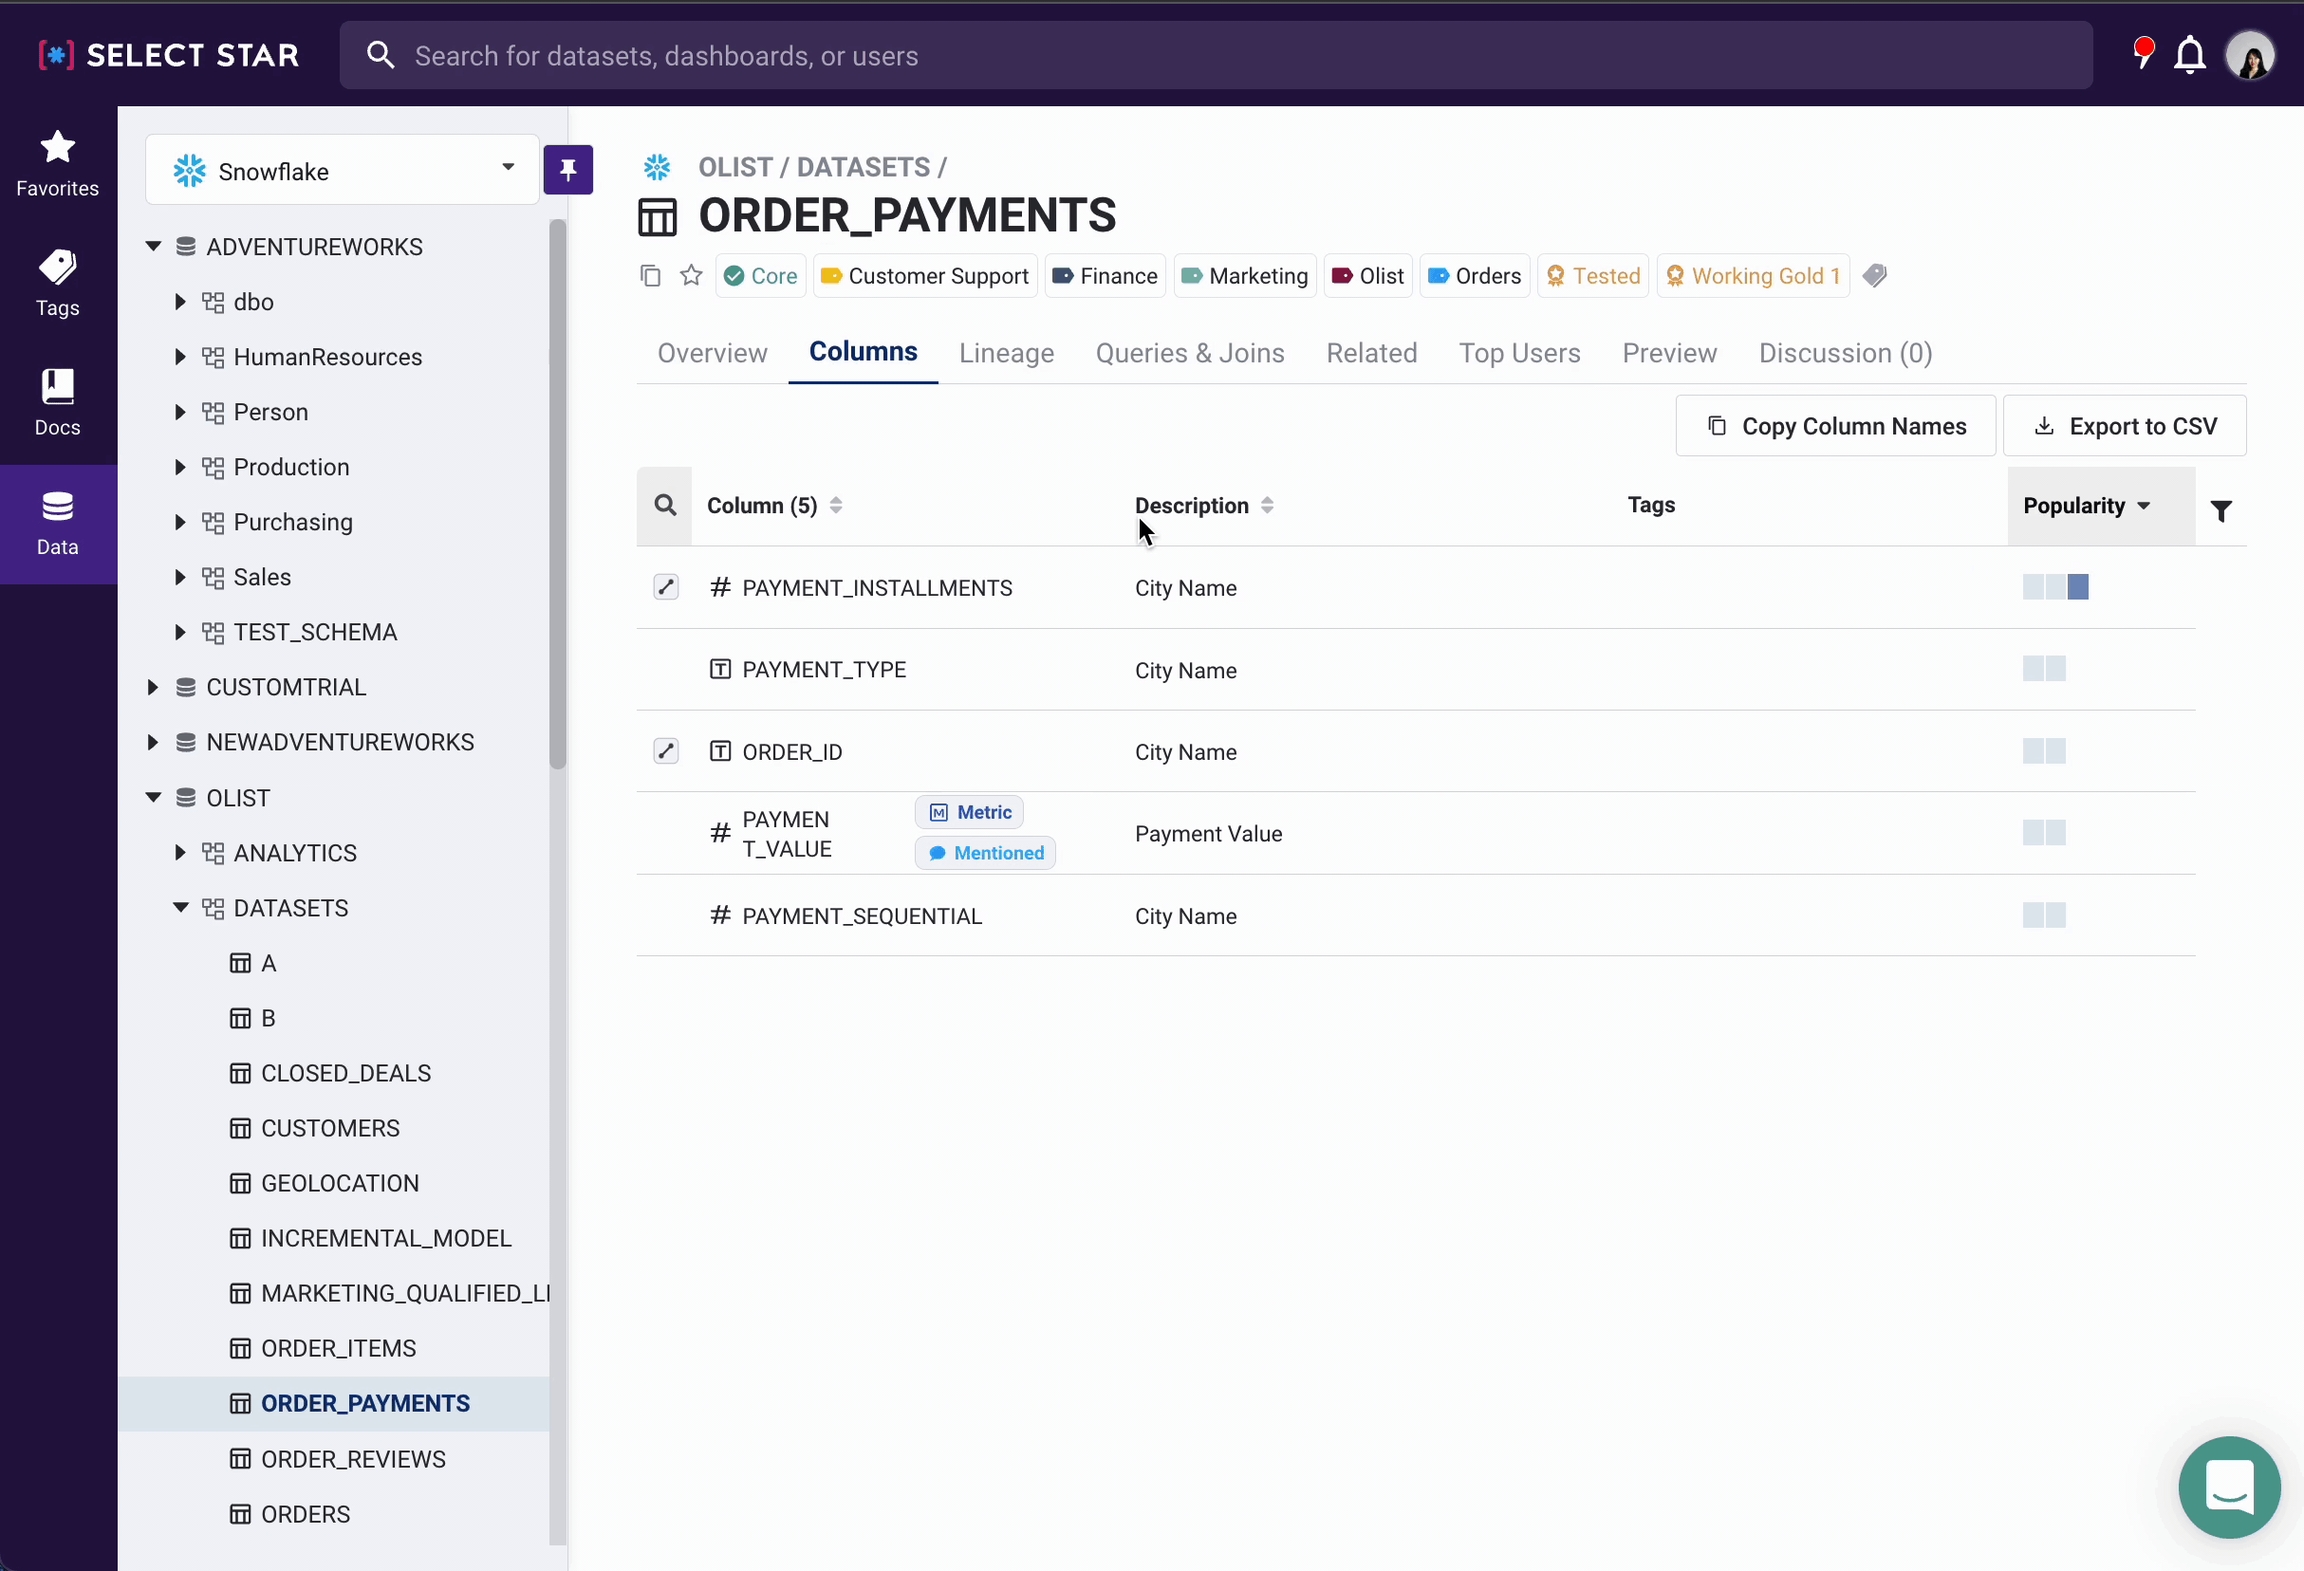Click Export to CSV button
2304x1571 pixels.
(2124, 426)
